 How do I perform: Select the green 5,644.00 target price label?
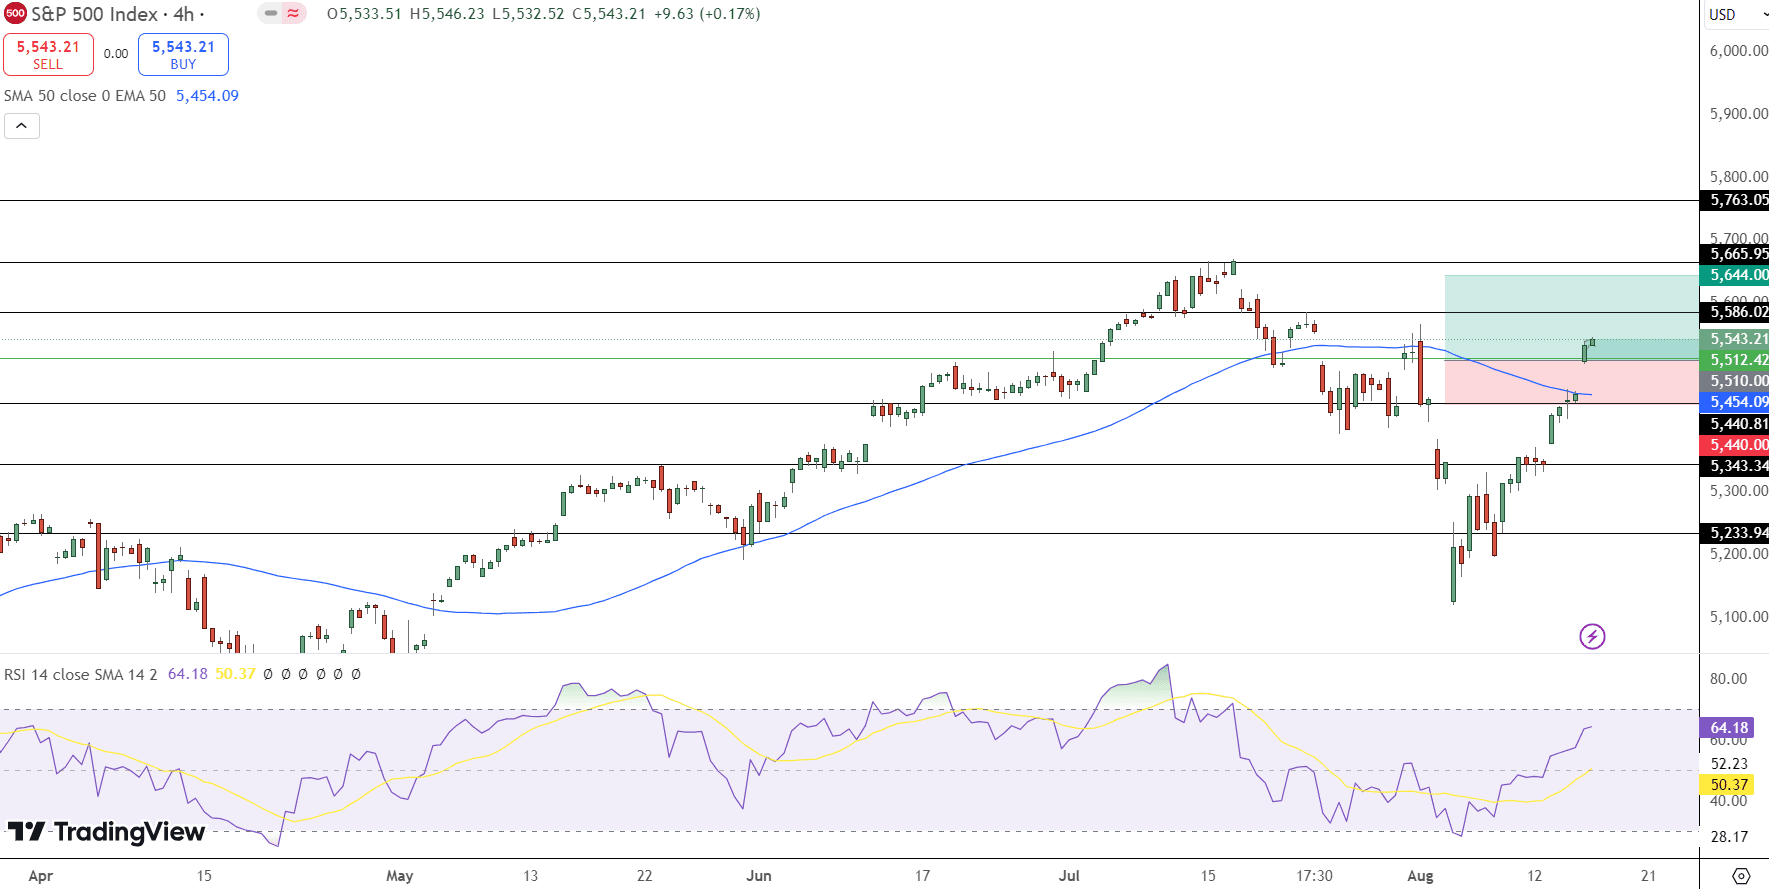[x=1735, y=275]
